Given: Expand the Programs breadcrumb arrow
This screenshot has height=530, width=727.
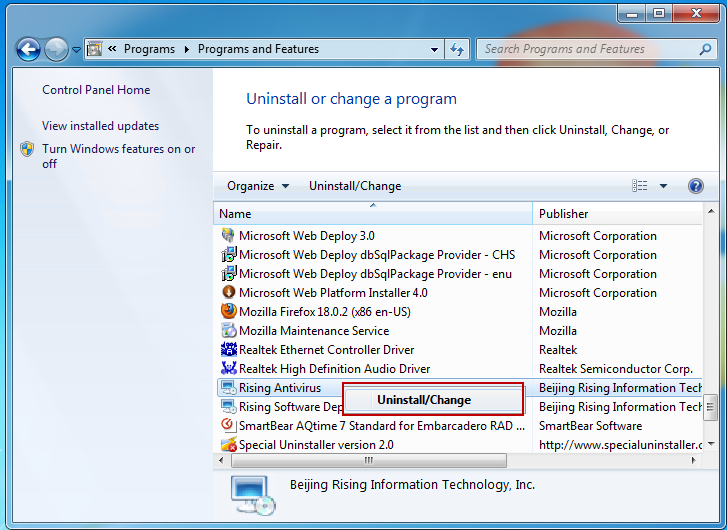Looking at the screenshot, I should click(x=186, y=49).
